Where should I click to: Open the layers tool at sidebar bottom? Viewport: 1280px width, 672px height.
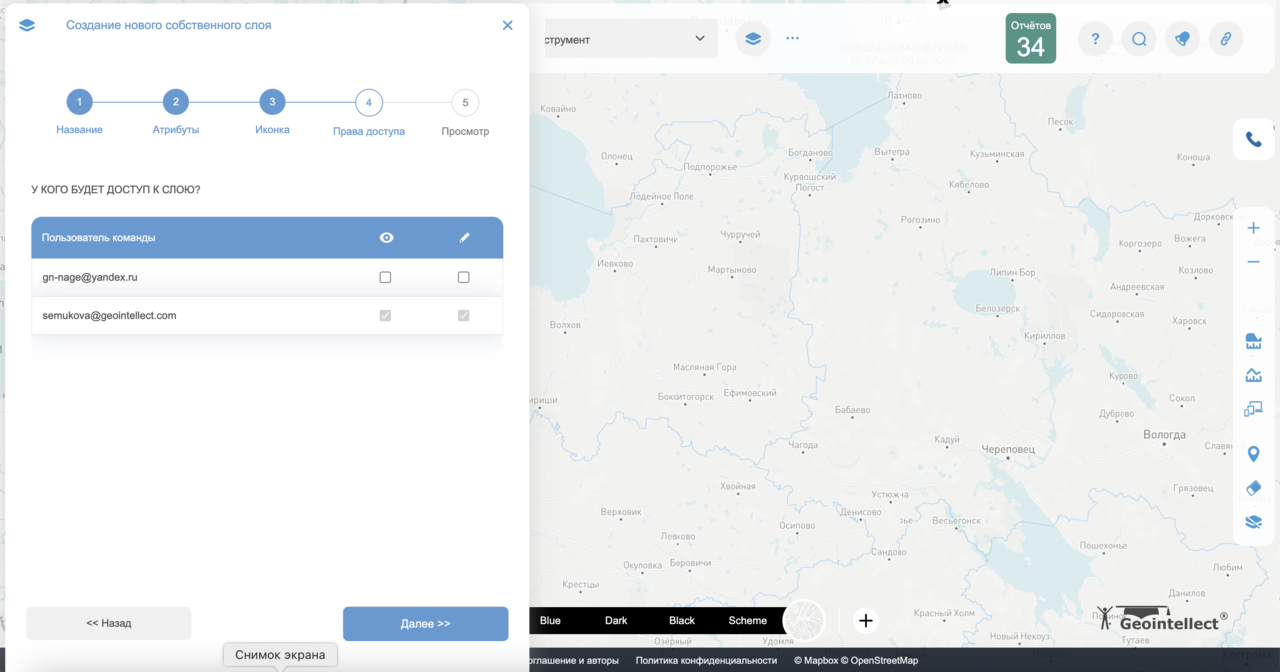1253,521
